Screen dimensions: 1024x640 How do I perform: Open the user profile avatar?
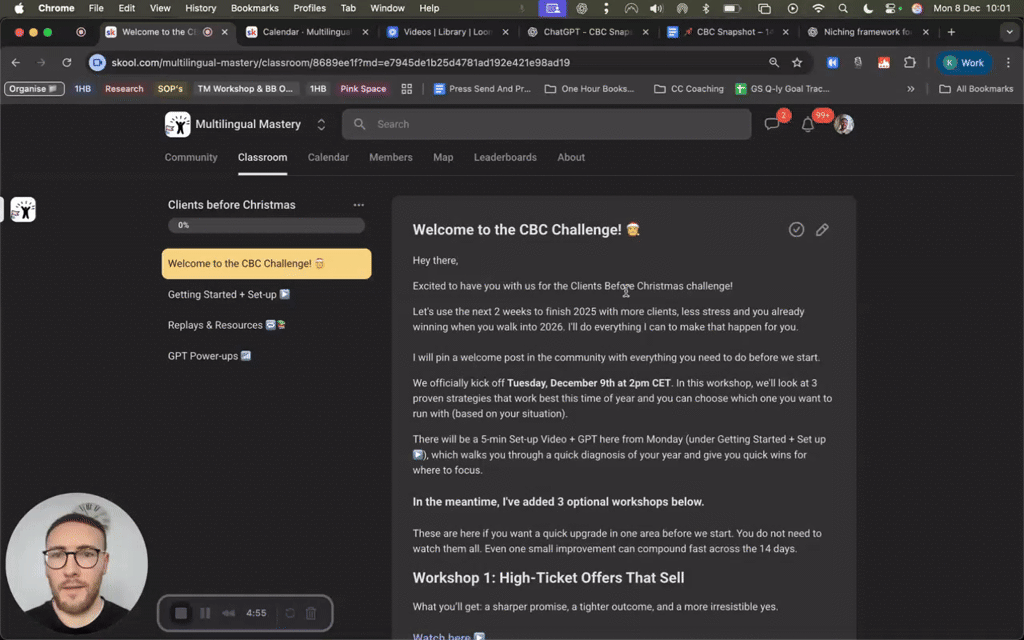tap(844, 124)
